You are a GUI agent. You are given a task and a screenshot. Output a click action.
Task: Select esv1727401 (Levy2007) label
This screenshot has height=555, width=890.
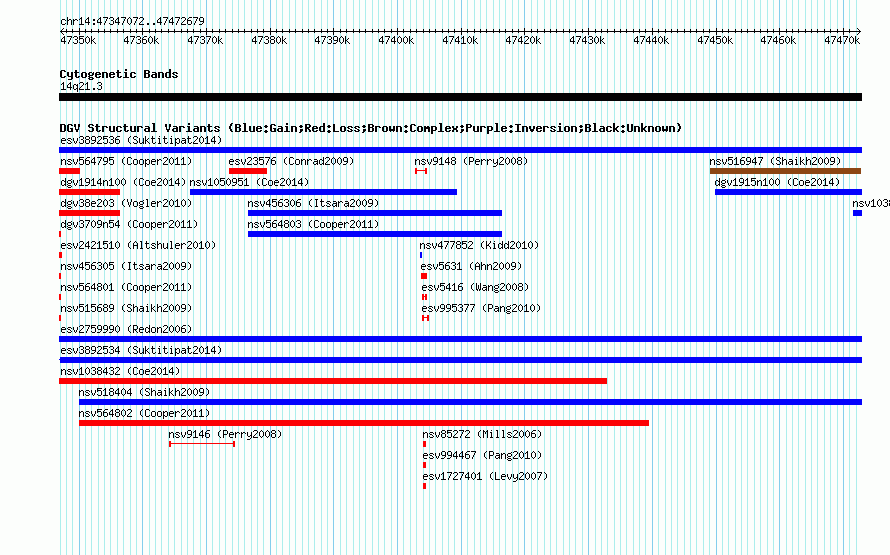(485, 476)
